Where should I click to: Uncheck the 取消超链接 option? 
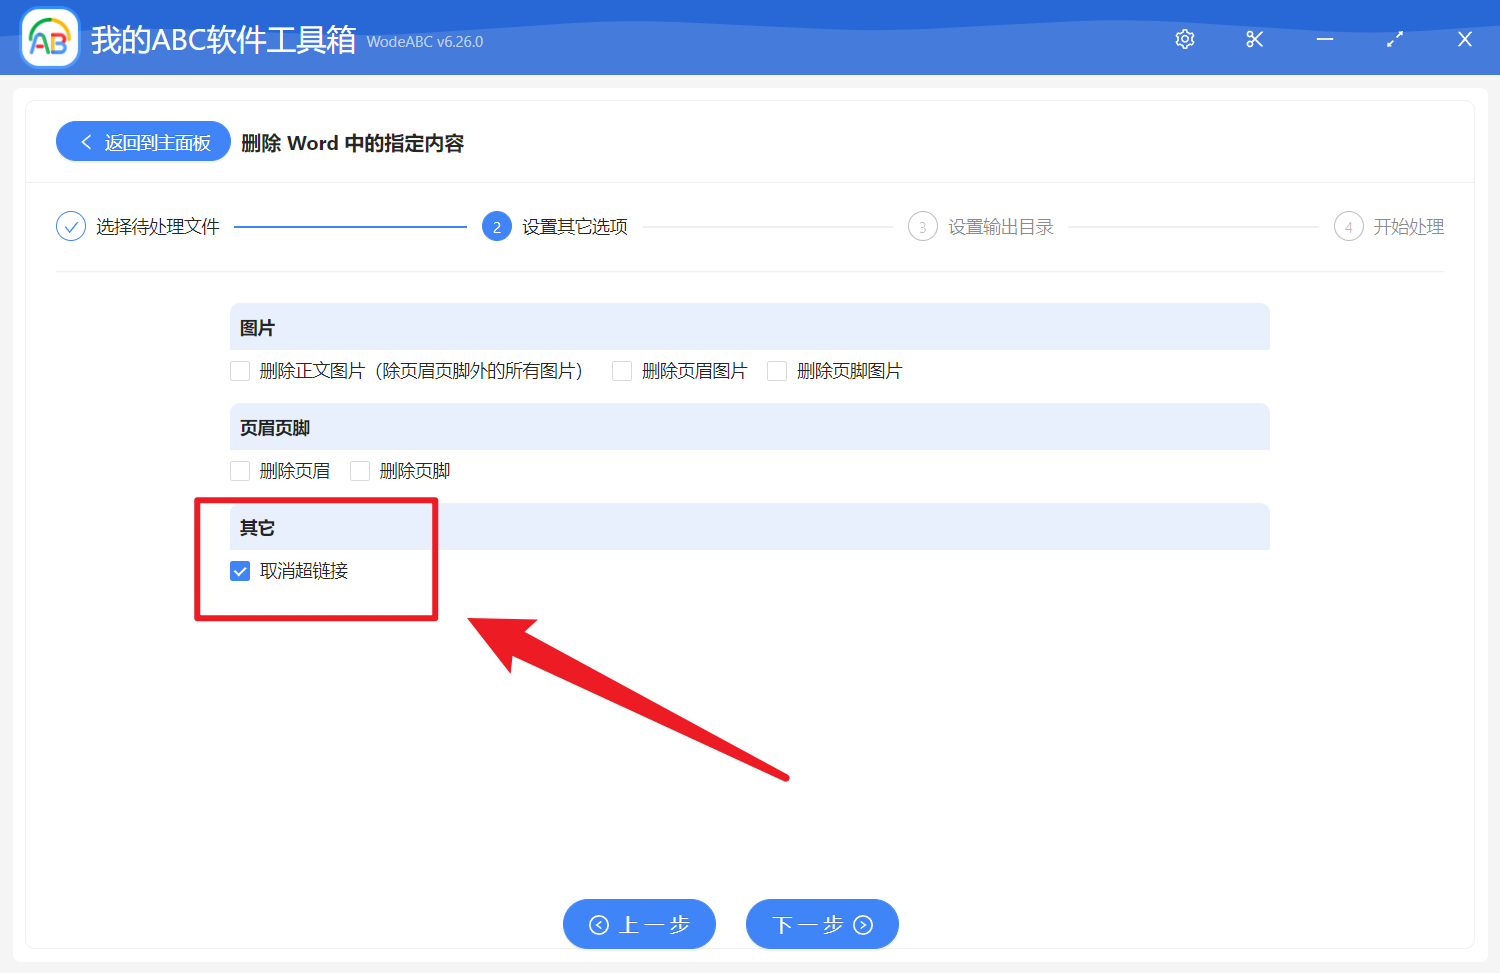239,571
